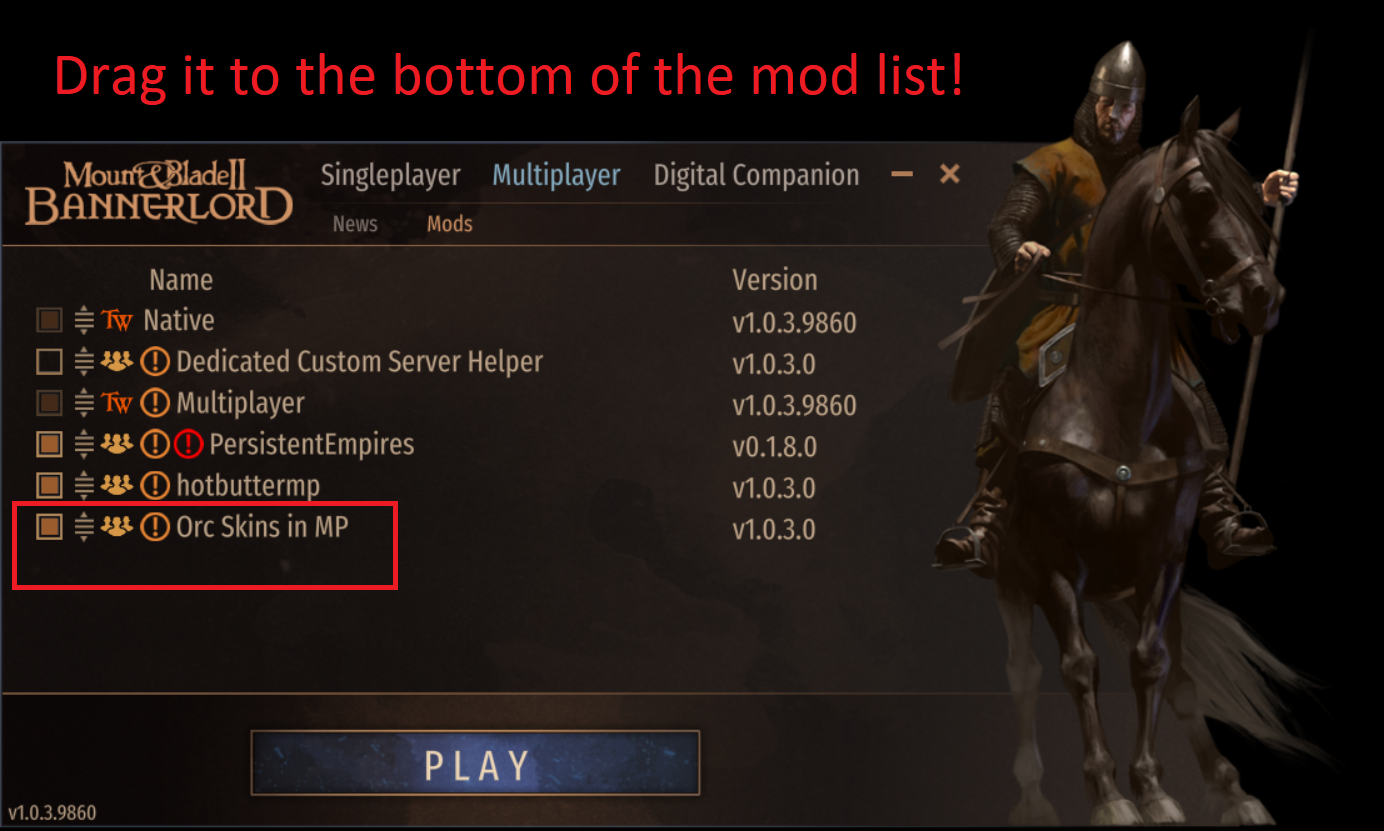The width and height of the screenshot is (1384, 831).
Task: Uncheck the PersistentEmpires mod
Action: tap(49, 444)
